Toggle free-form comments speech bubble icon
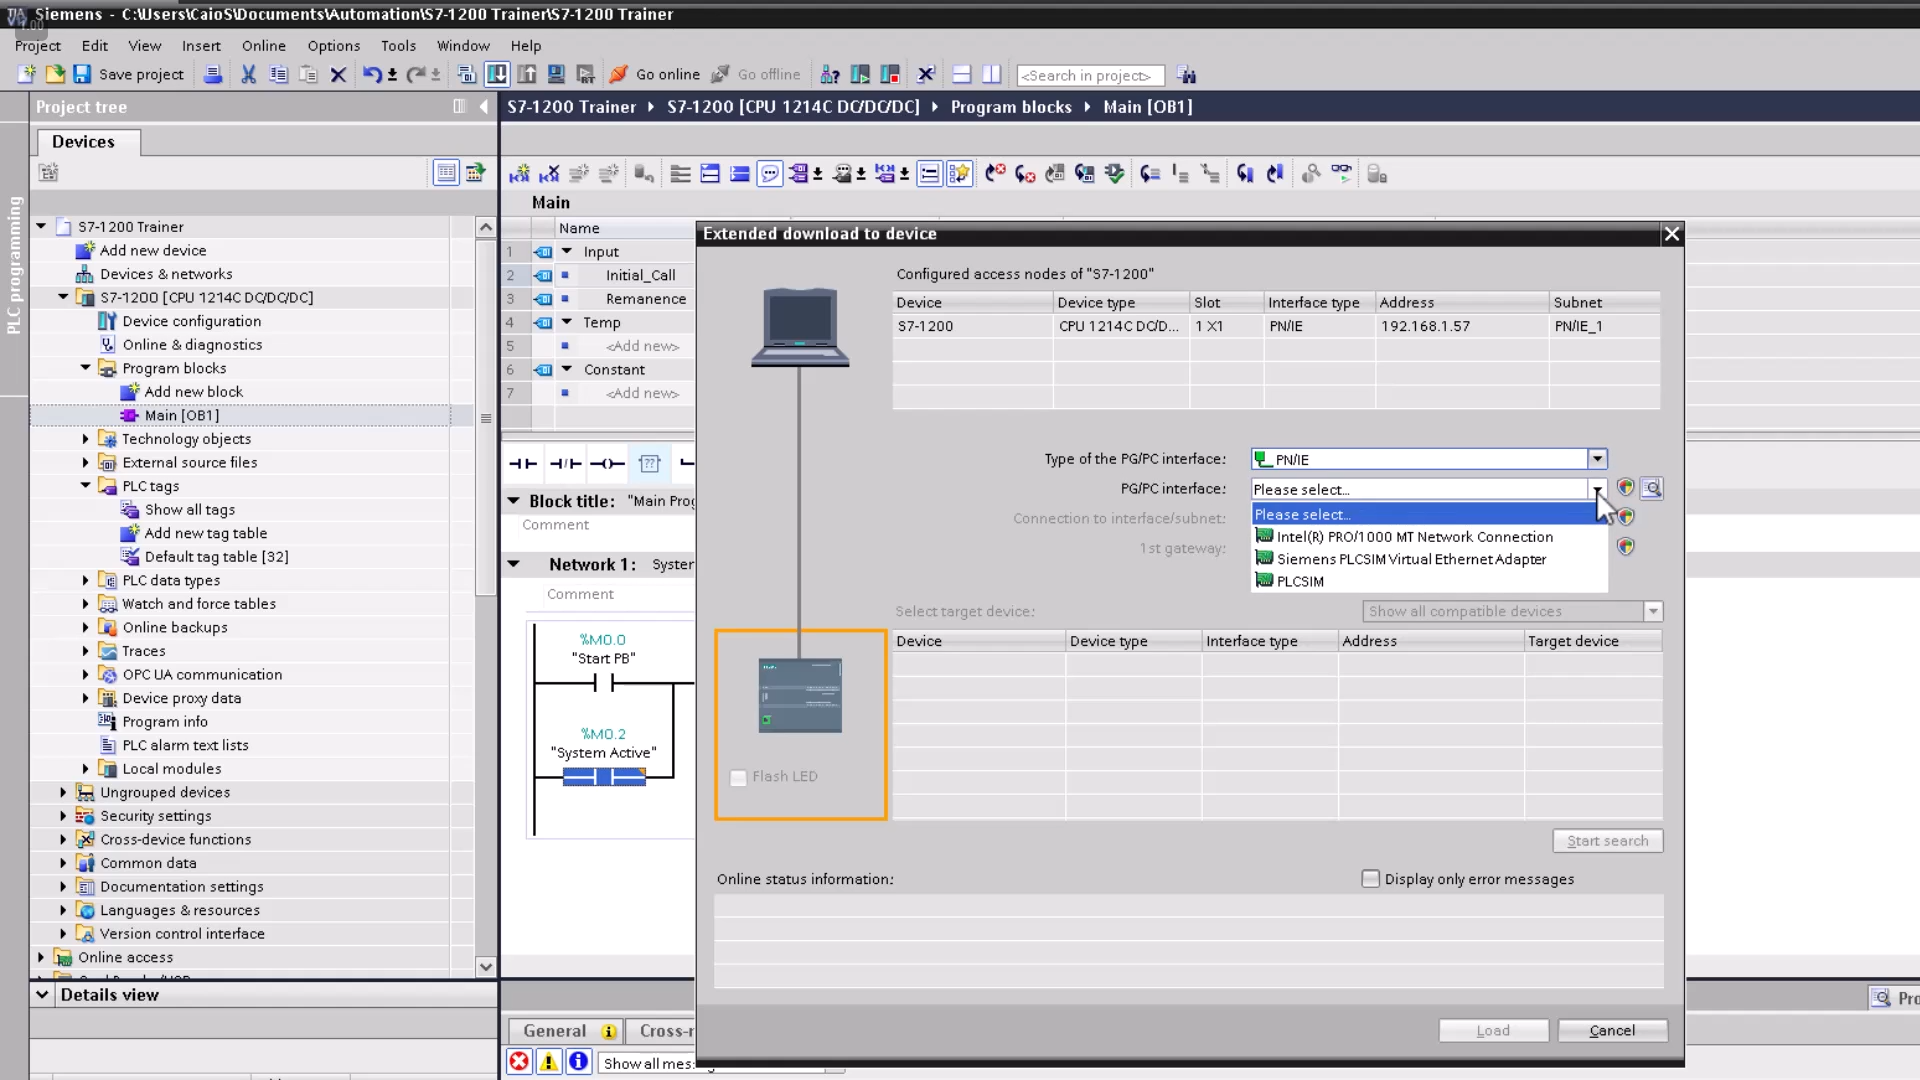 [770, 174]
